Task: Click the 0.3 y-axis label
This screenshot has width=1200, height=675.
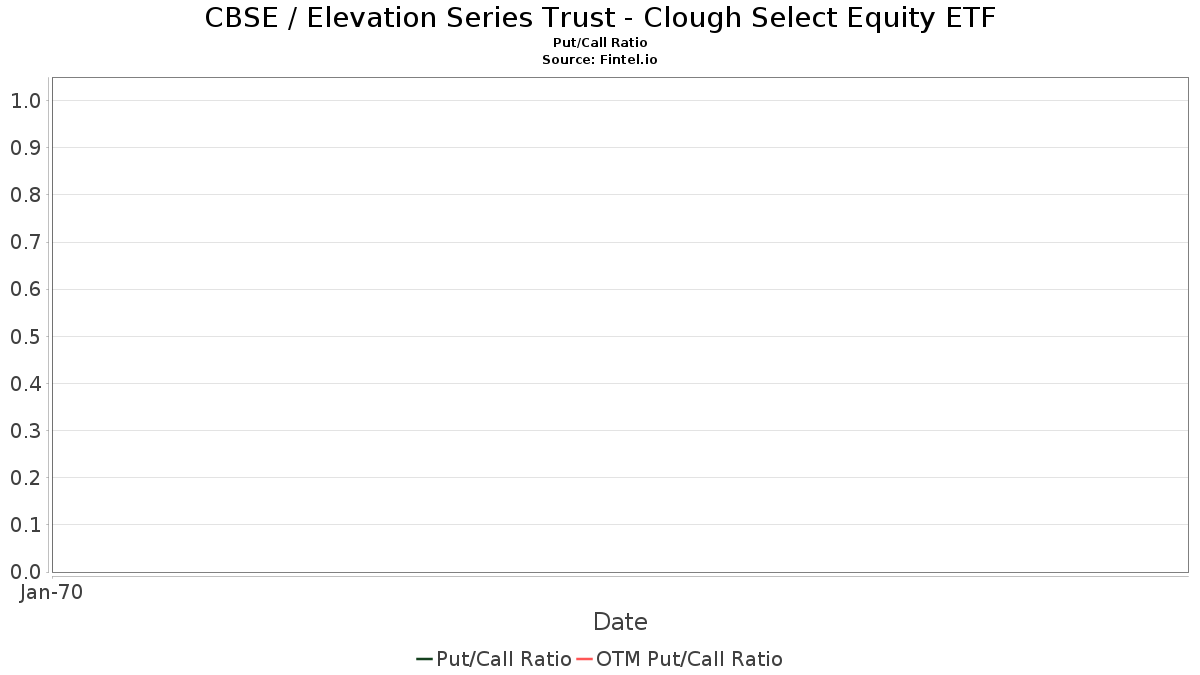Action: [x=25, y=431]
